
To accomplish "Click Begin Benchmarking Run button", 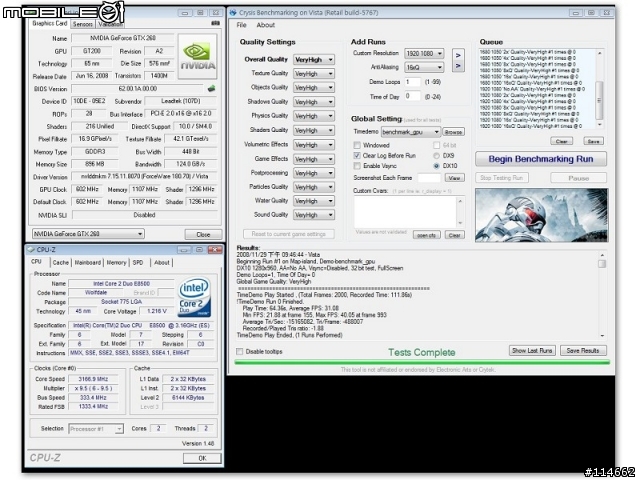I will pos(541,159).
